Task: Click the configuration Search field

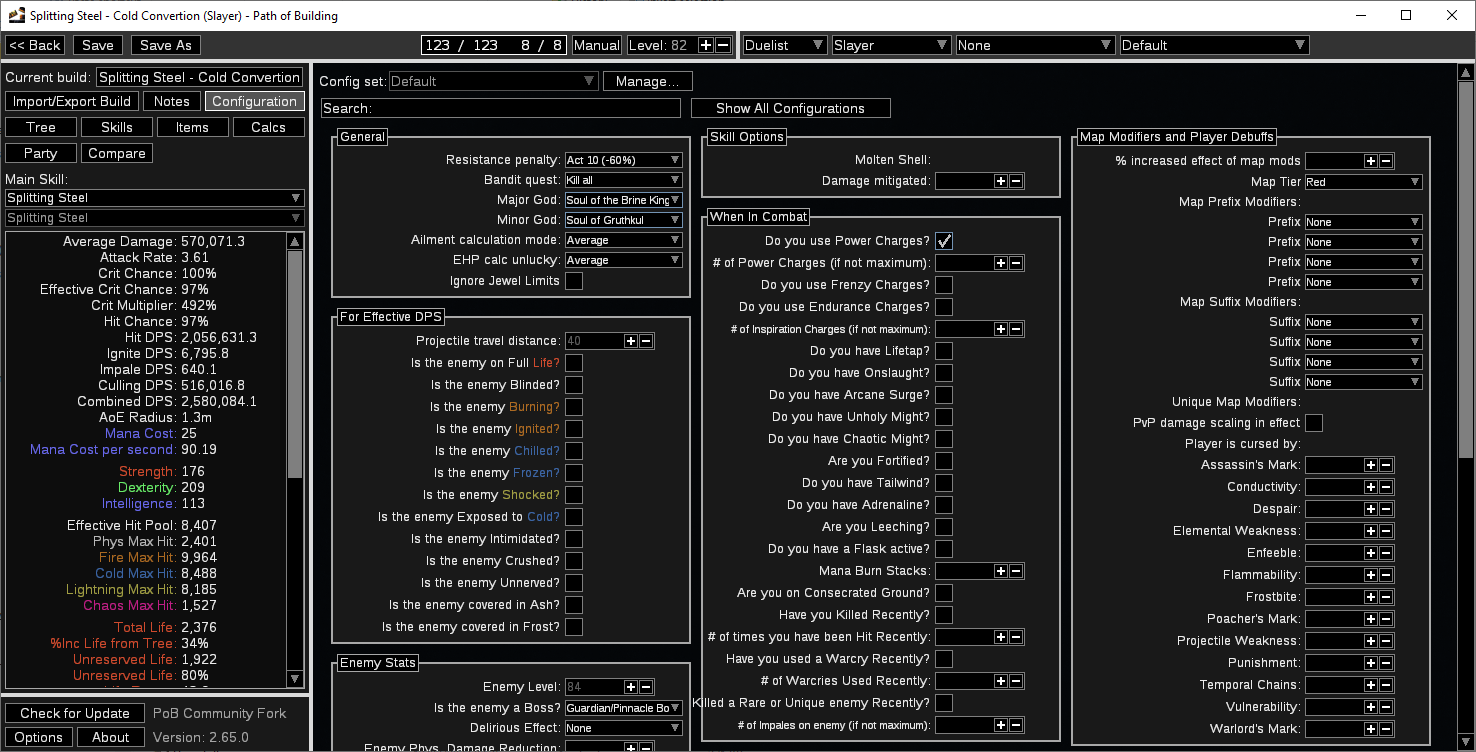Action: coord(501,108)
